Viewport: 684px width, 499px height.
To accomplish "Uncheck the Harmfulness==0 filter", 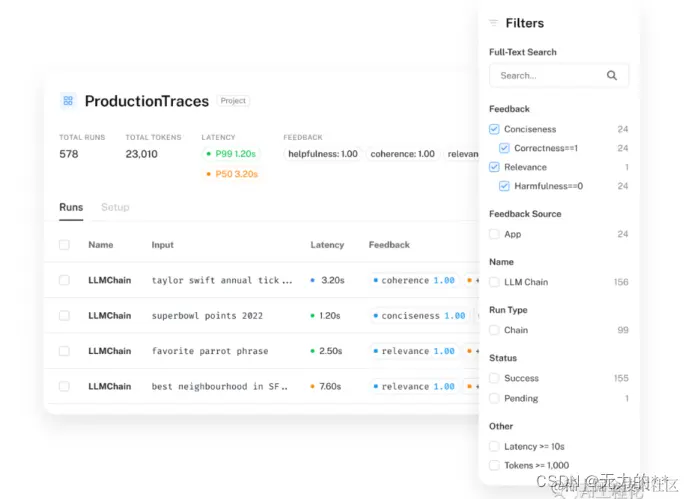I will pyautogui.click(x=504, y=186).
